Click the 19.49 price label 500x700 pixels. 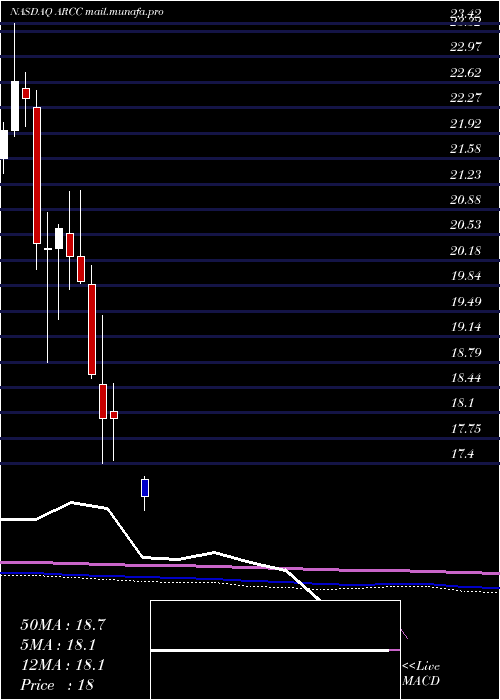pyautogui.click(x=466, y=302)
